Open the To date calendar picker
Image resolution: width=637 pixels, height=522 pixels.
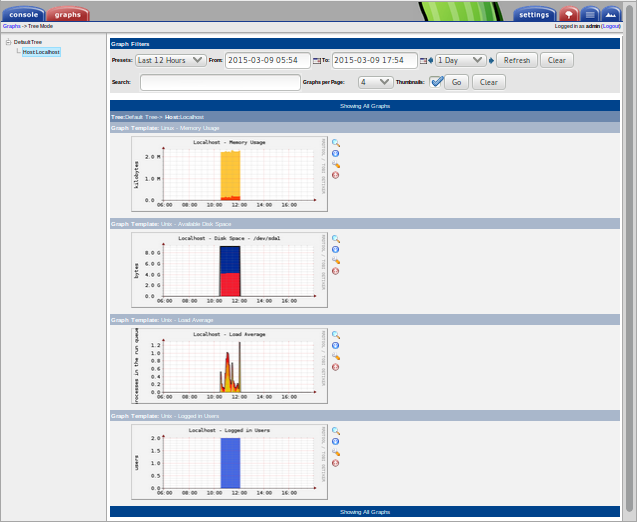pyautogui.click(x=424, y=61)
